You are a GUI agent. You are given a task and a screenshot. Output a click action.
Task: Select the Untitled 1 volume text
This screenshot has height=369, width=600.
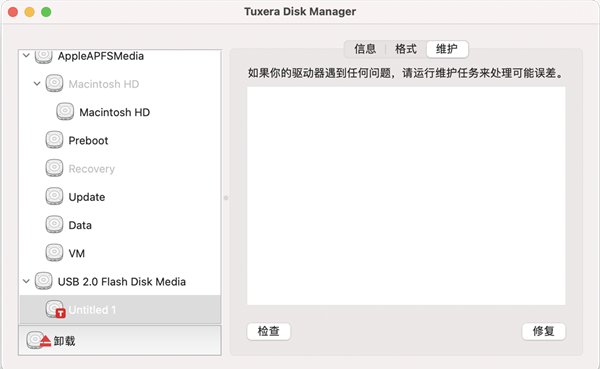pos(92,310)
